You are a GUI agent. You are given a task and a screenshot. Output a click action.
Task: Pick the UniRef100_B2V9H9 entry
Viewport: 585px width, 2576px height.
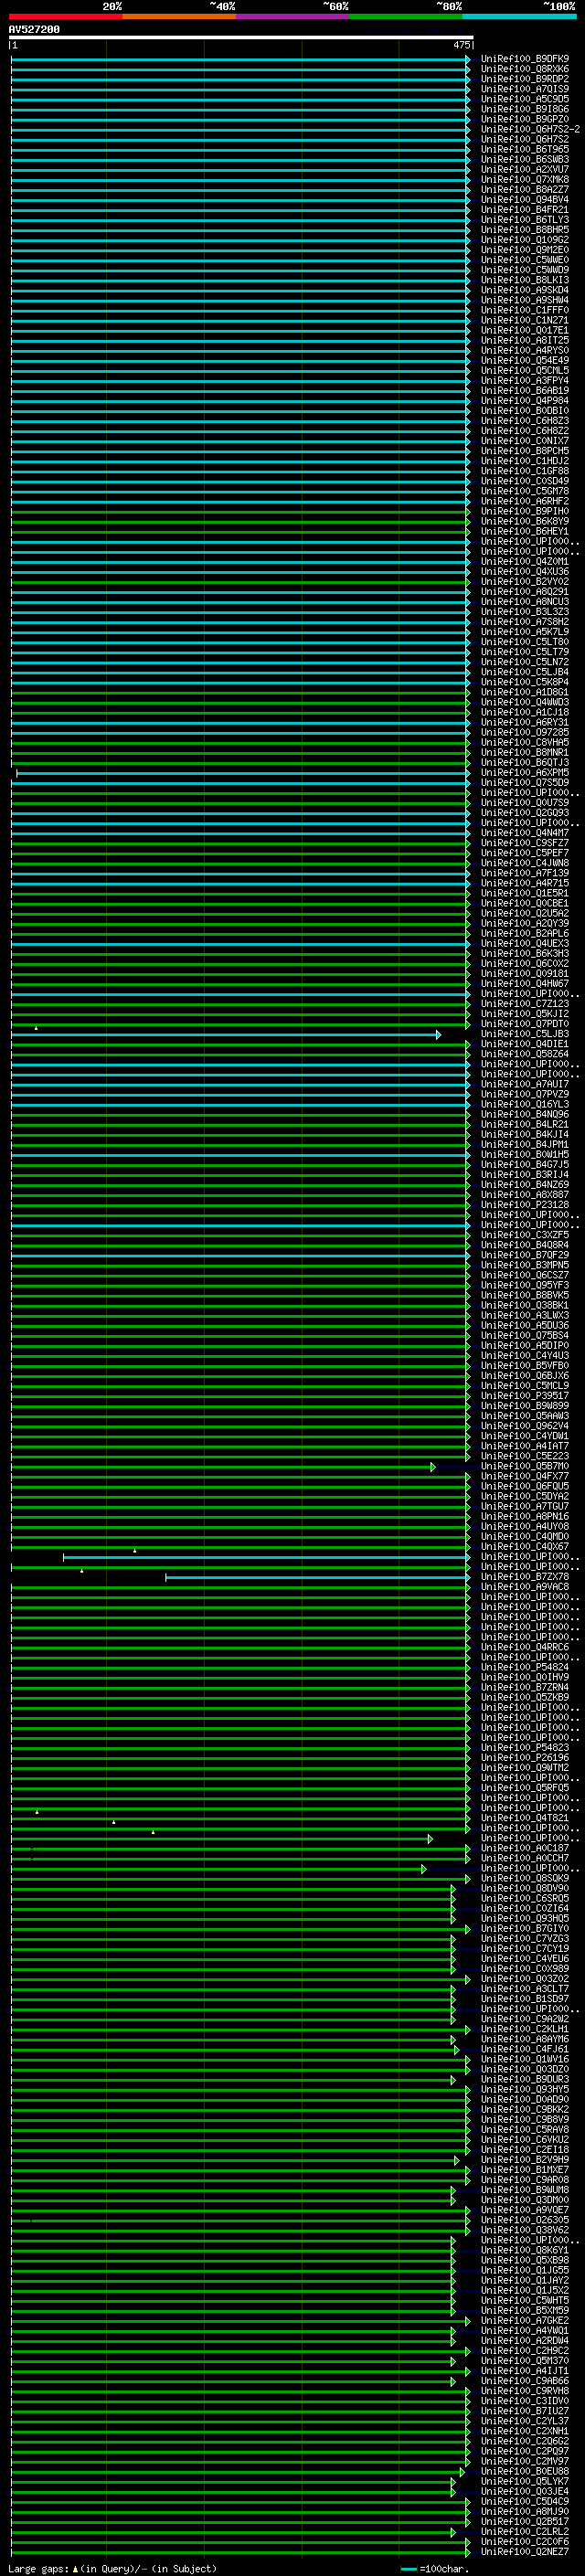click(x=525, y=2160)
